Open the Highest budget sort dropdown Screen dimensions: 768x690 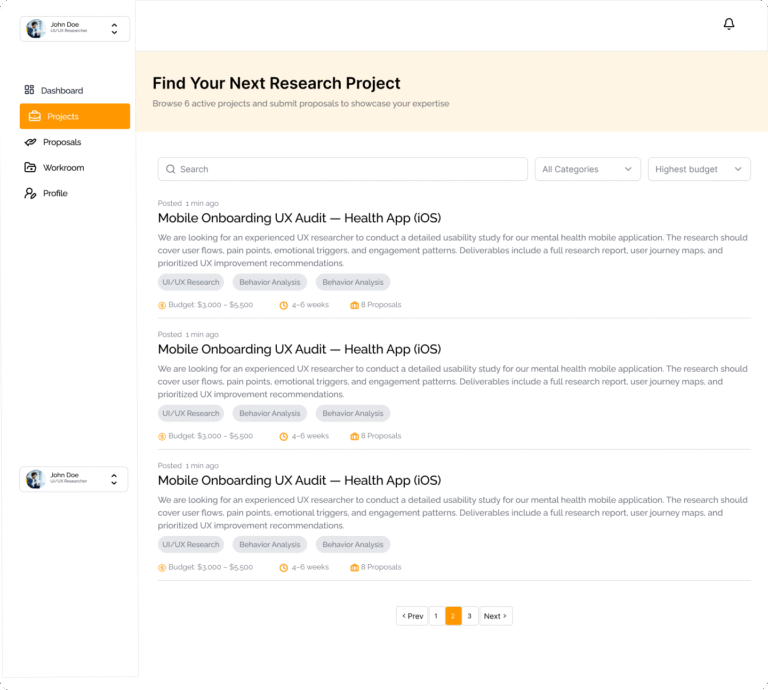coord(699,169)
